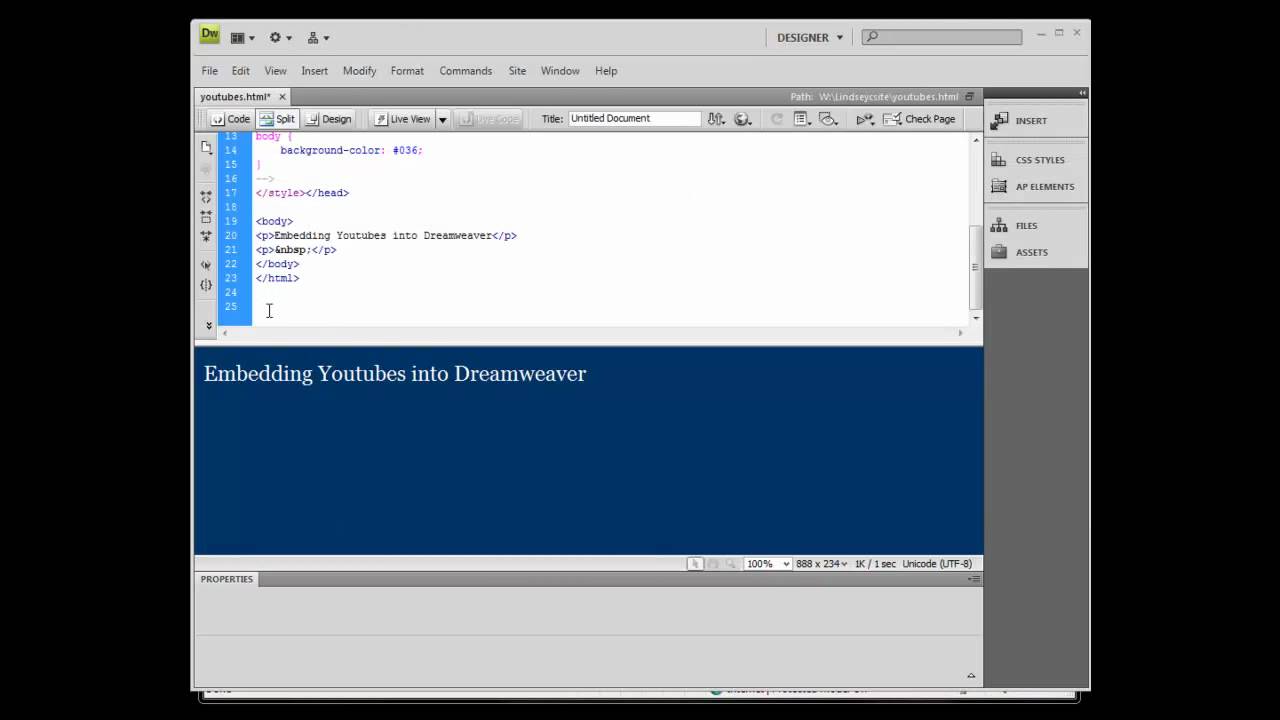Open the Modify menu
The height and width of the screenshot is (720, 1280).
(359, 71)
